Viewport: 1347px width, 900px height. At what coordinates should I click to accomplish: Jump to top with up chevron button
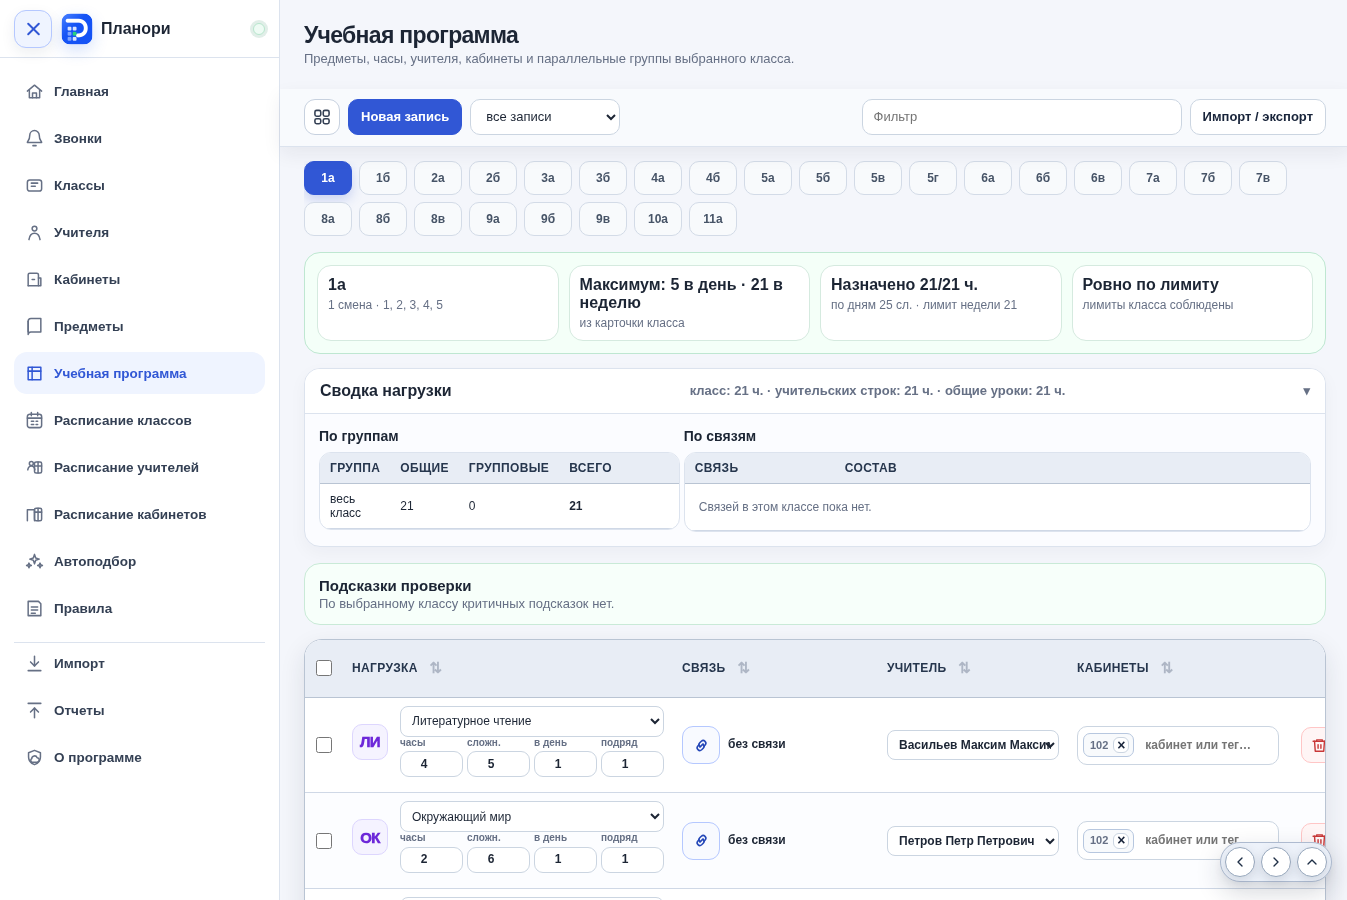pos(1312,862)
